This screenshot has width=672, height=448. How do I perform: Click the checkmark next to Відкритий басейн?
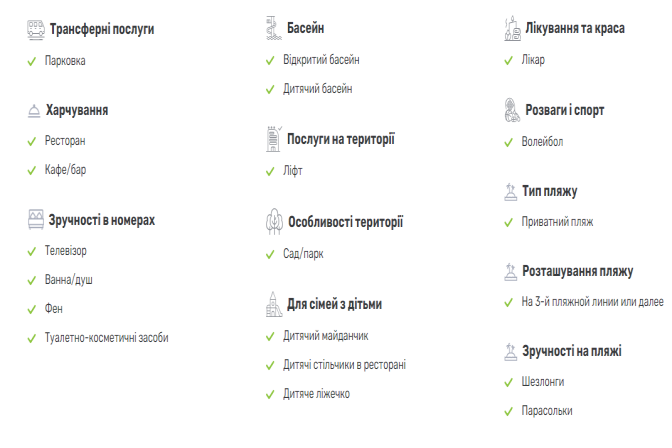270,60
